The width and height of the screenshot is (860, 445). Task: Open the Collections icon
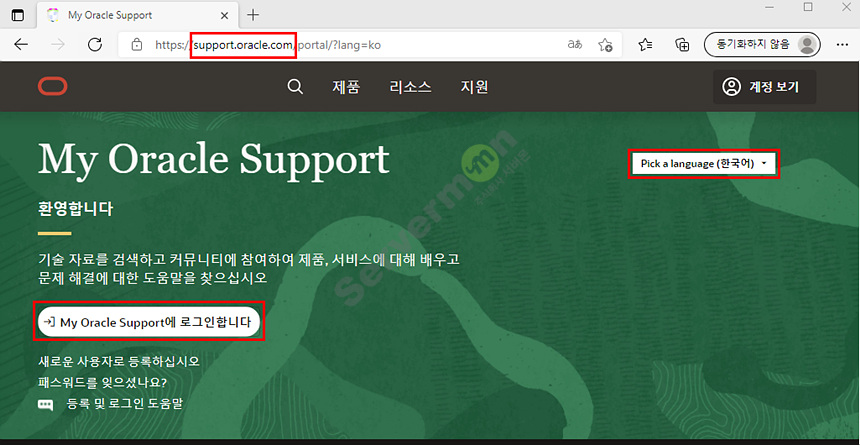coord(682,45)
